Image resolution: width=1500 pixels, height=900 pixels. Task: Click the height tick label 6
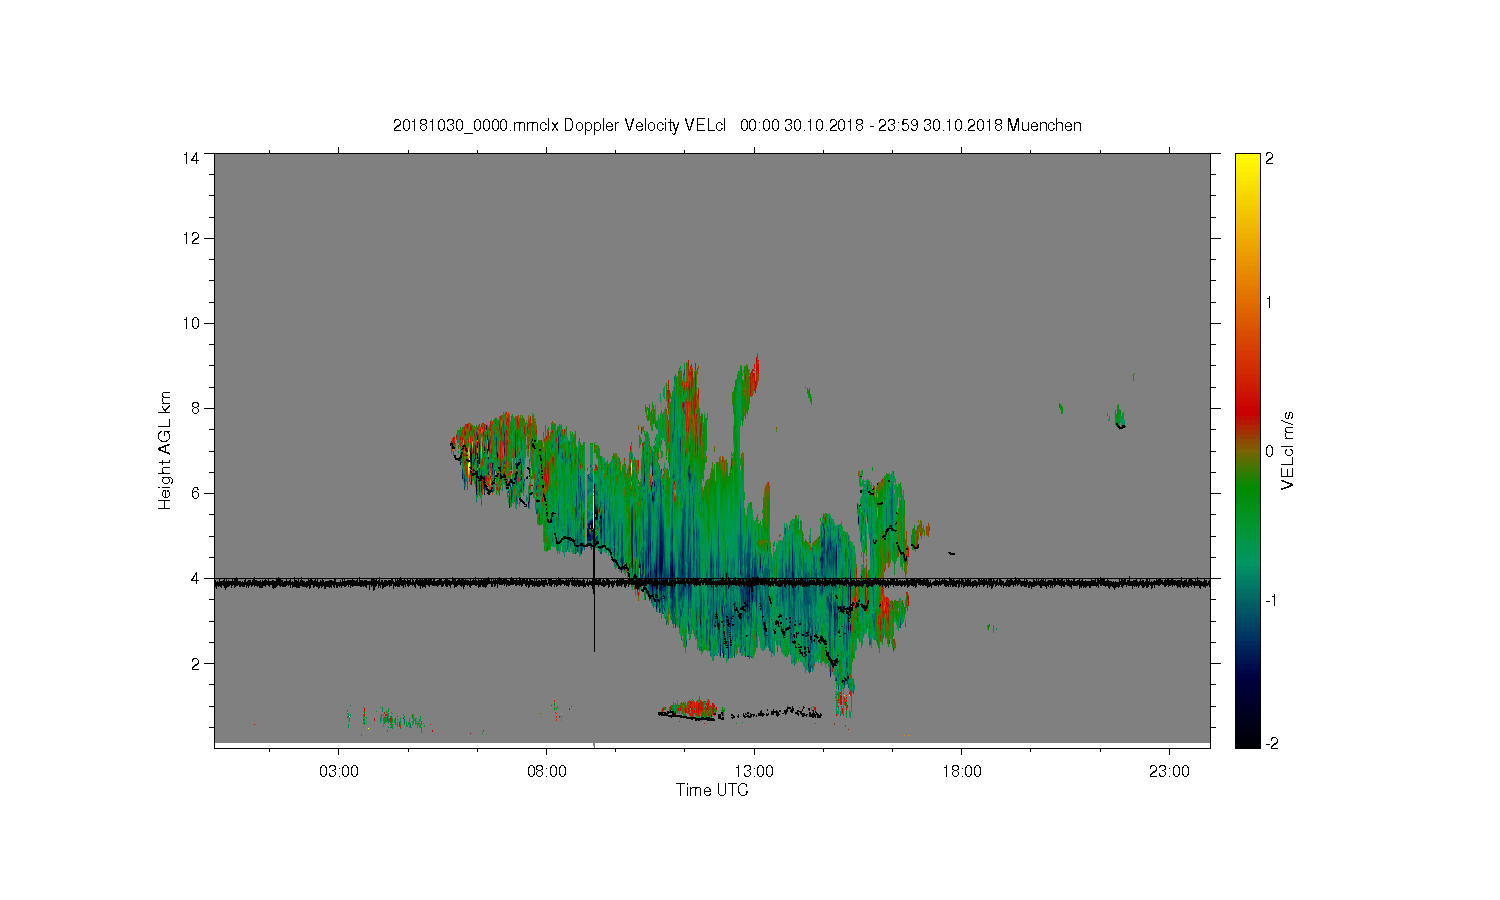194,493
